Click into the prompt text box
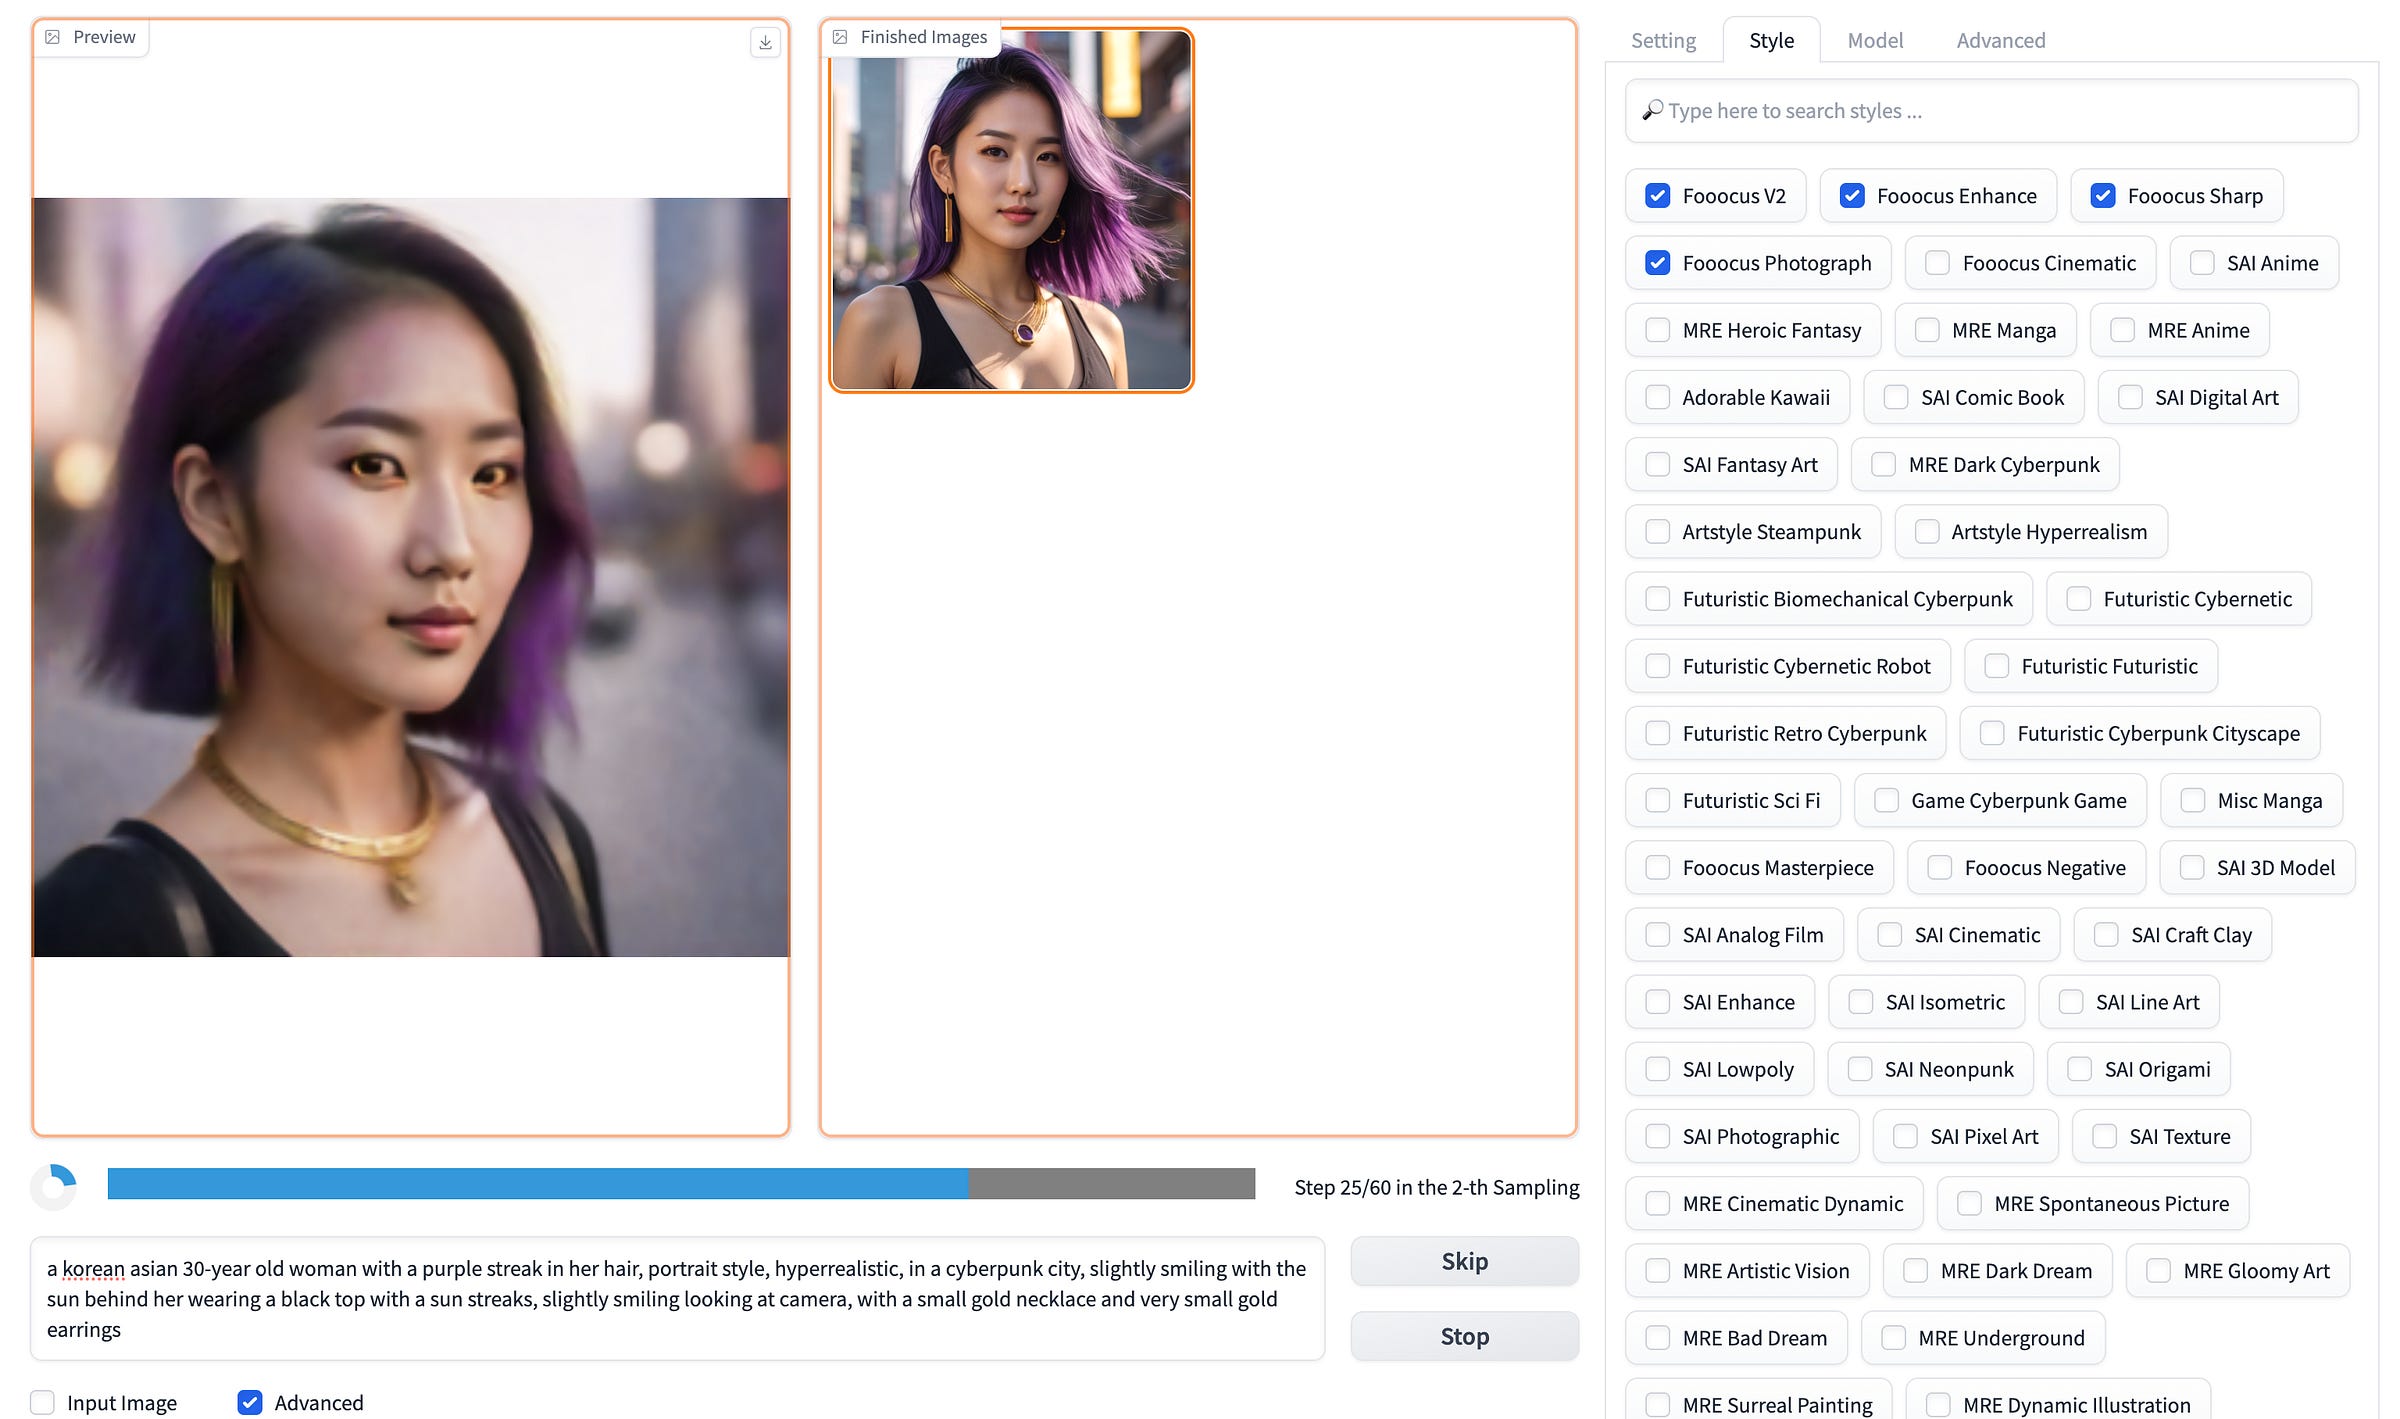This screenshot has height=1419, width=2400. click(x=677, y=1298)
